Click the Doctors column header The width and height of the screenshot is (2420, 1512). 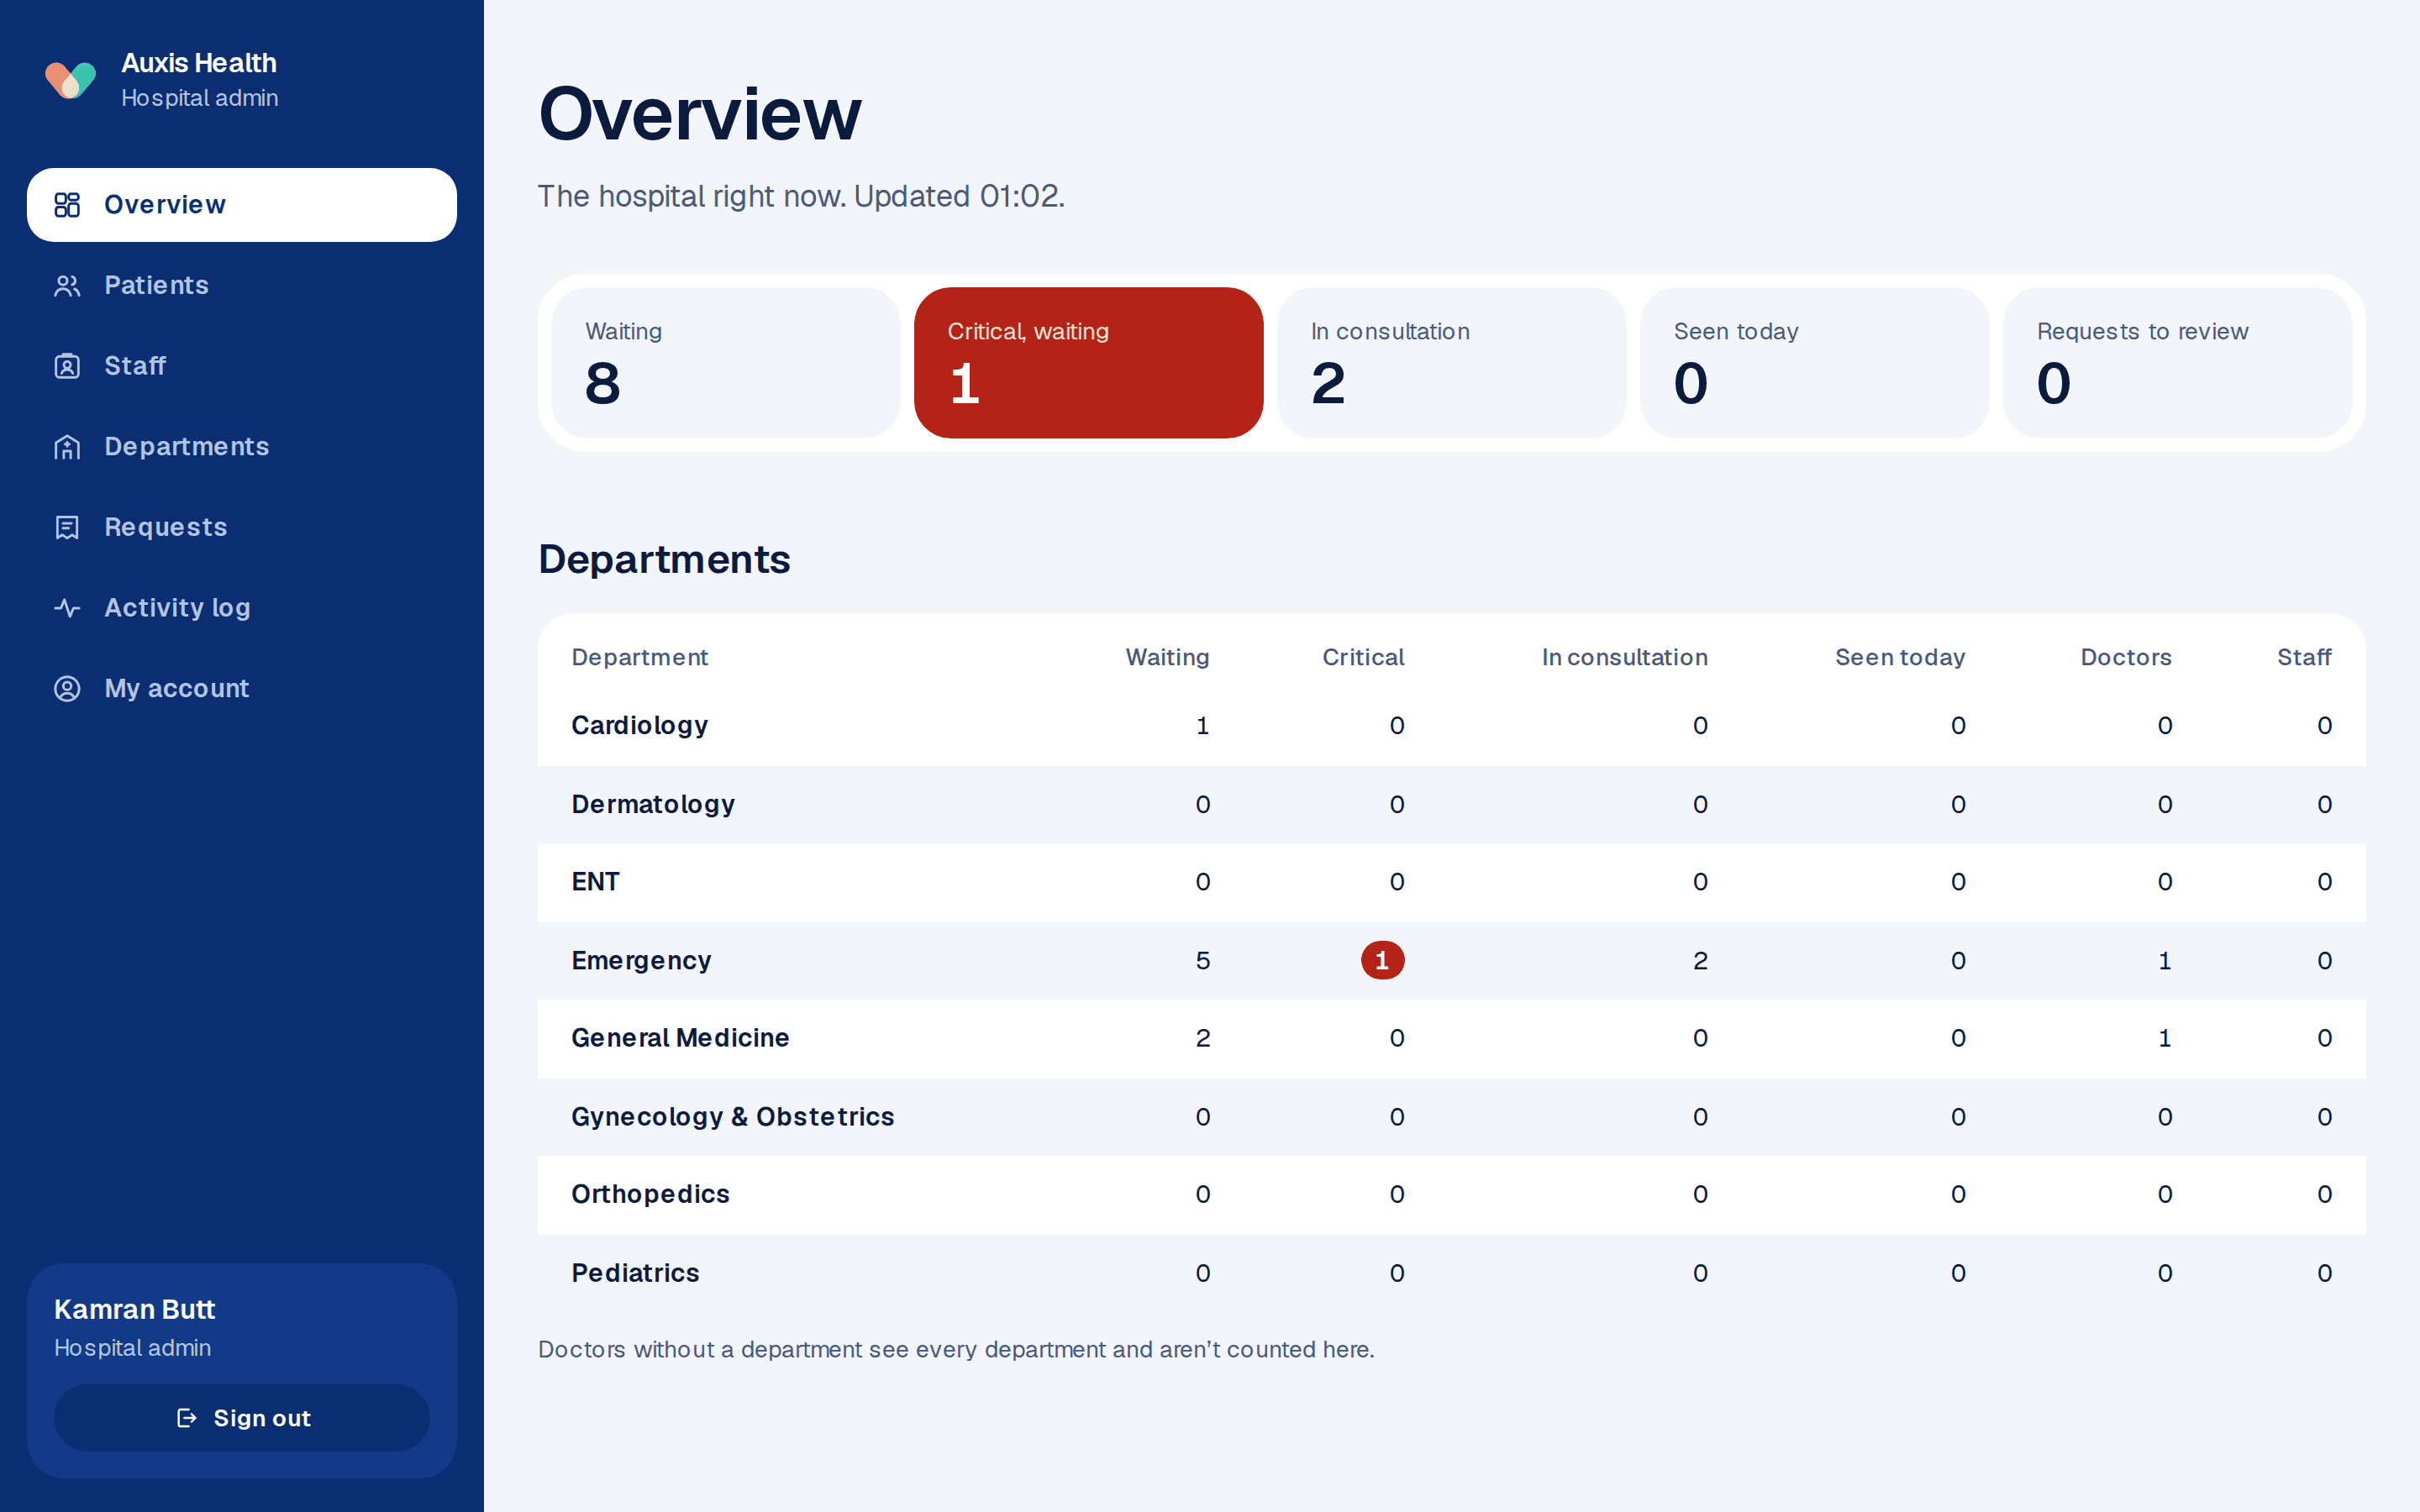tap(2126, 657)
